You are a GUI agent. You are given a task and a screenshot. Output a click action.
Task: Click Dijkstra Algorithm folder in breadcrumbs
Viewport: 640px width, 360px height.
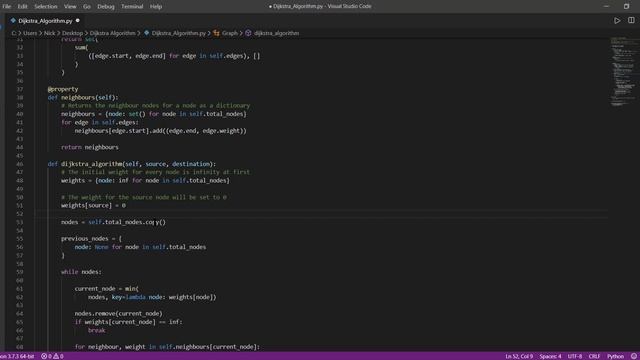[112, 33]
